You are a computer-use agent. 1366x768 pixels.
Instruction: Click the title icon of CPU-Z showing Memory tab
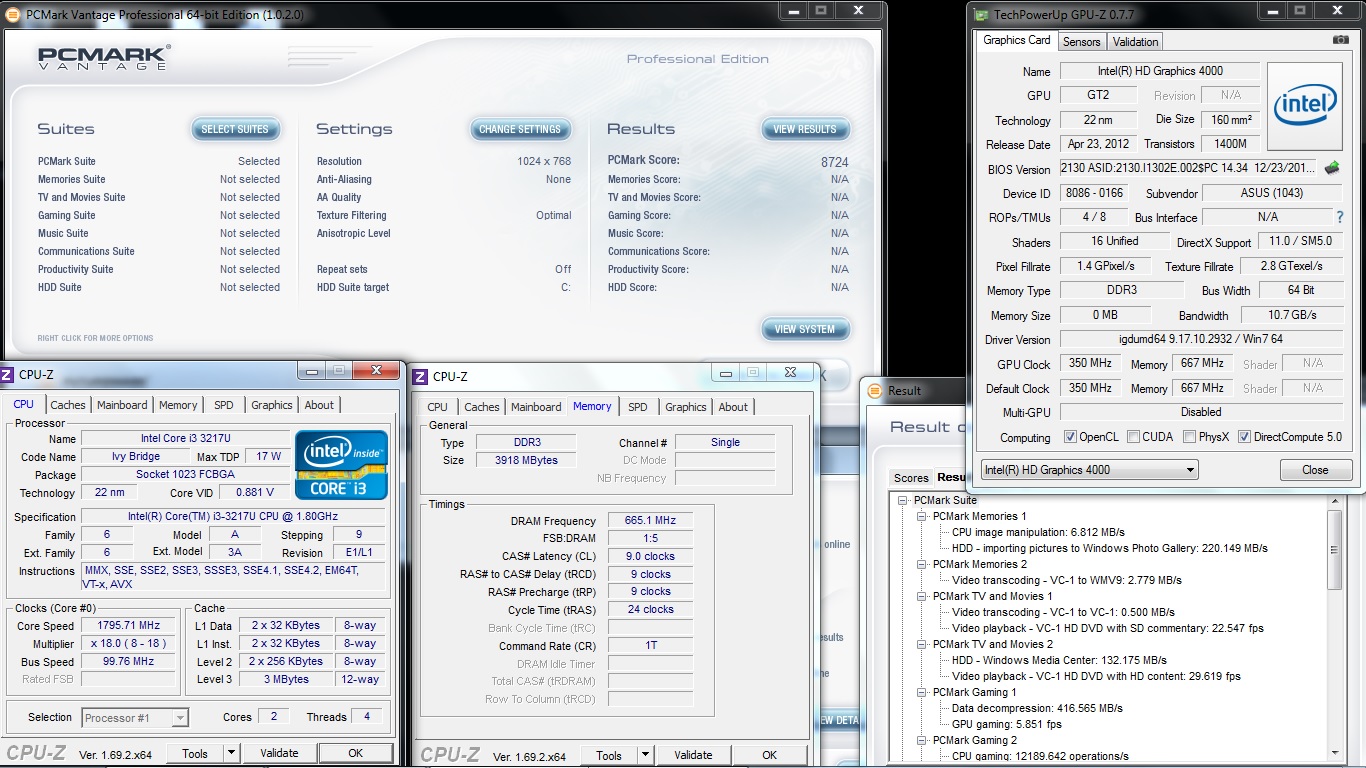(x=422, y=376)
